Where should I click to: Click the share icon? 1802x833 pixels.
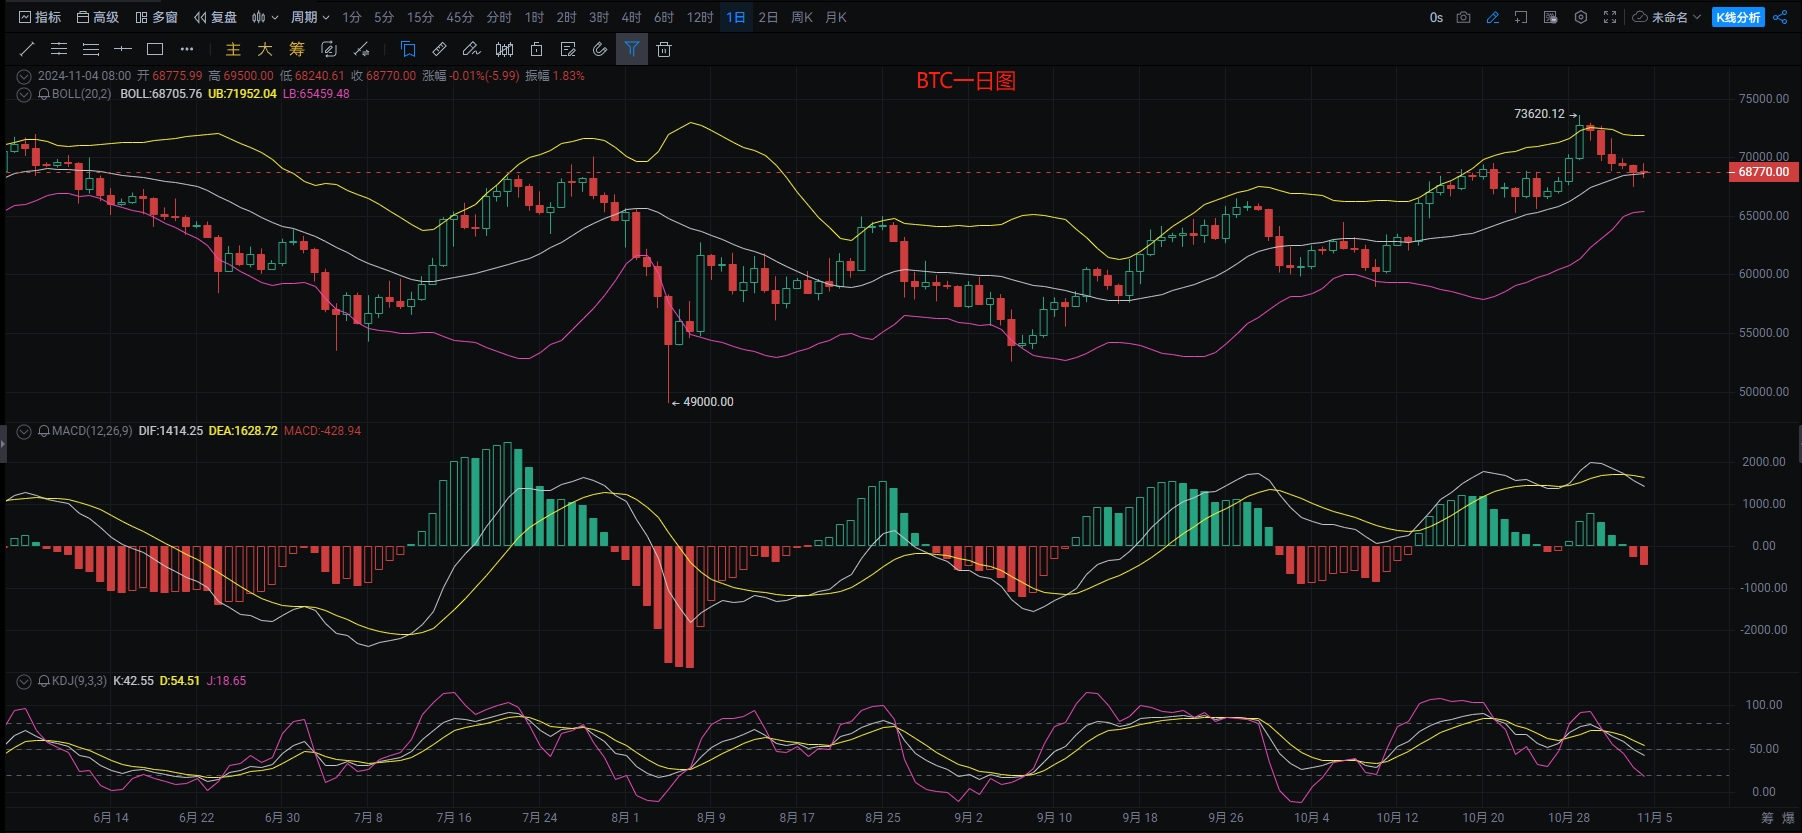coord(1780,17)
